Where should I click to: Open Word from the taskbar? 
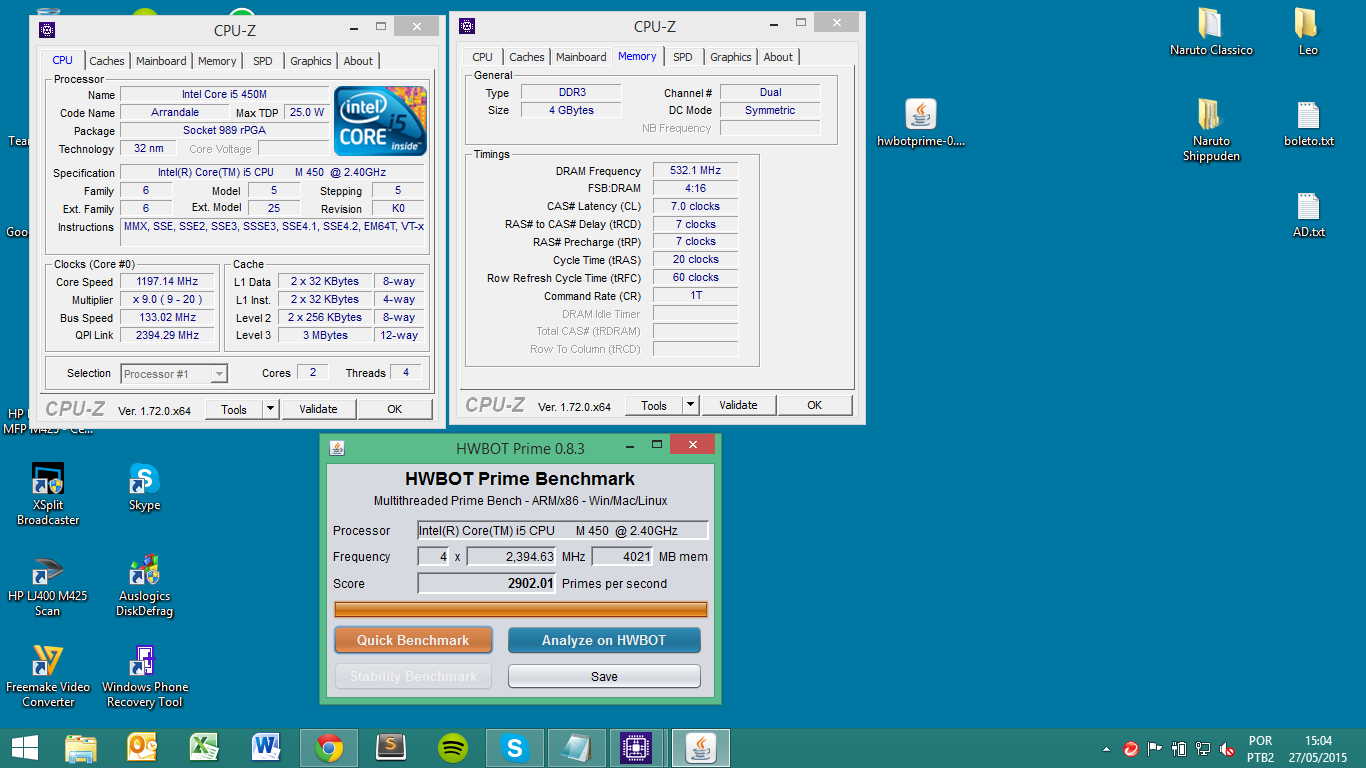[267, 747]
